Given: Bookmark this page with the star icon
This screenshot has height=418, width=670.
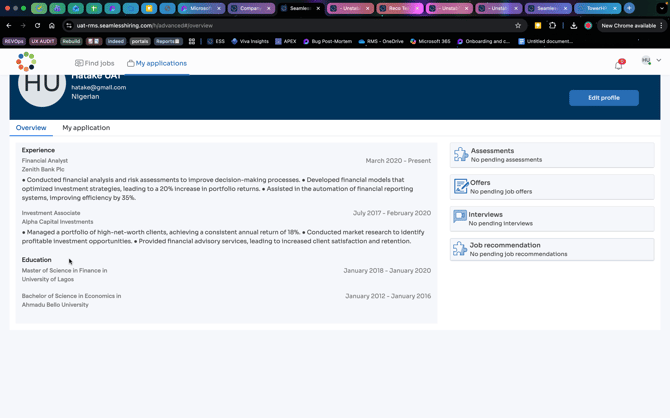Looking at the screenshot, I should click(518, 26).
